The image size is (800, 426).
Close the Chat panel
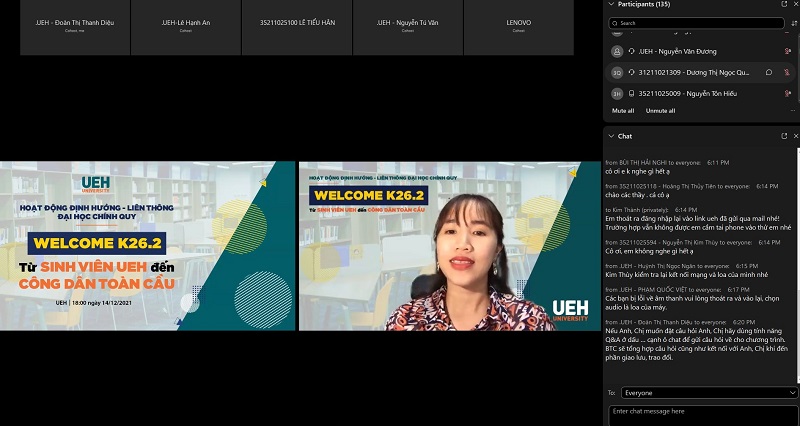click(x=796, y=136)
